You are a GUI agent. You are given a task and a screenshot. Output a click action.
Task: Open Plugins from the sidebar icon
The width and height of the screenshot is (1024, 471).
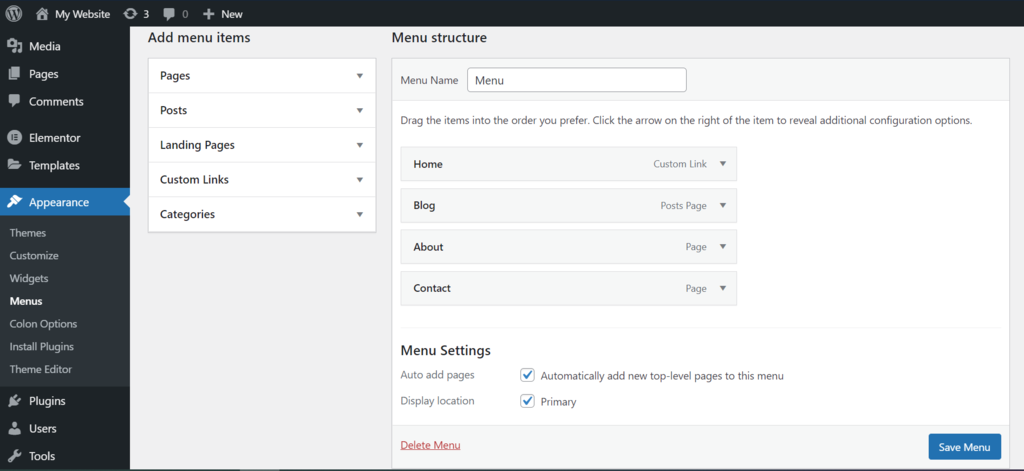pyautogui.click(x=15, y=401)
